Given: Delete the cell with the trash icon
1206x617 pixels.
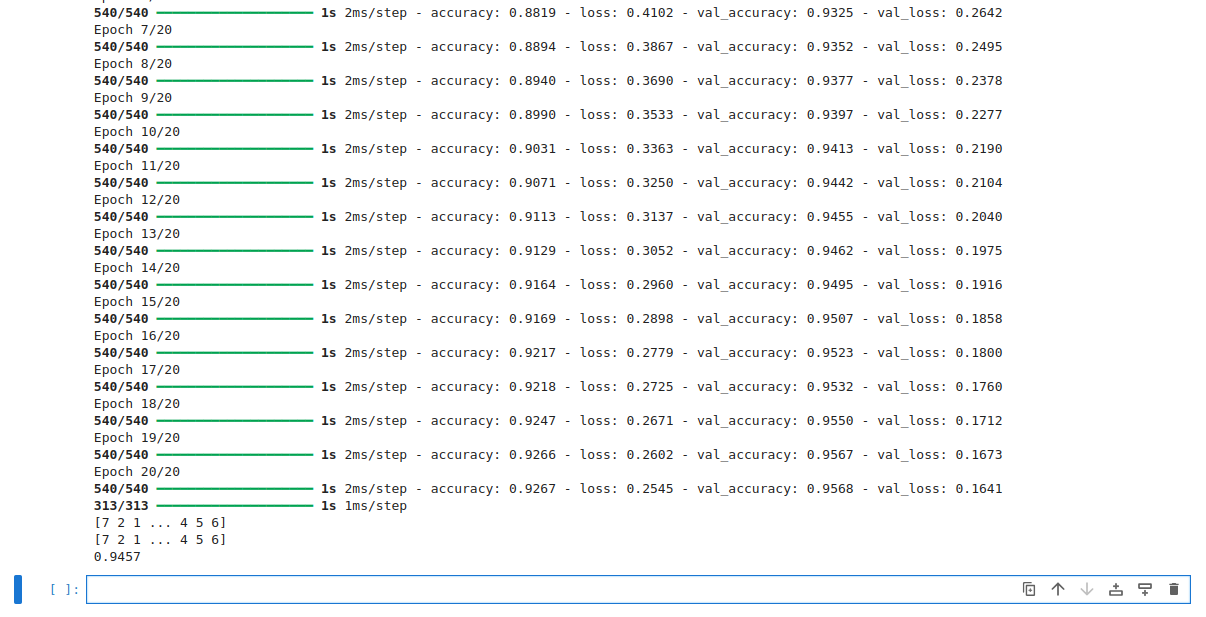Looking at the screenshot, I should point(1173,589).
